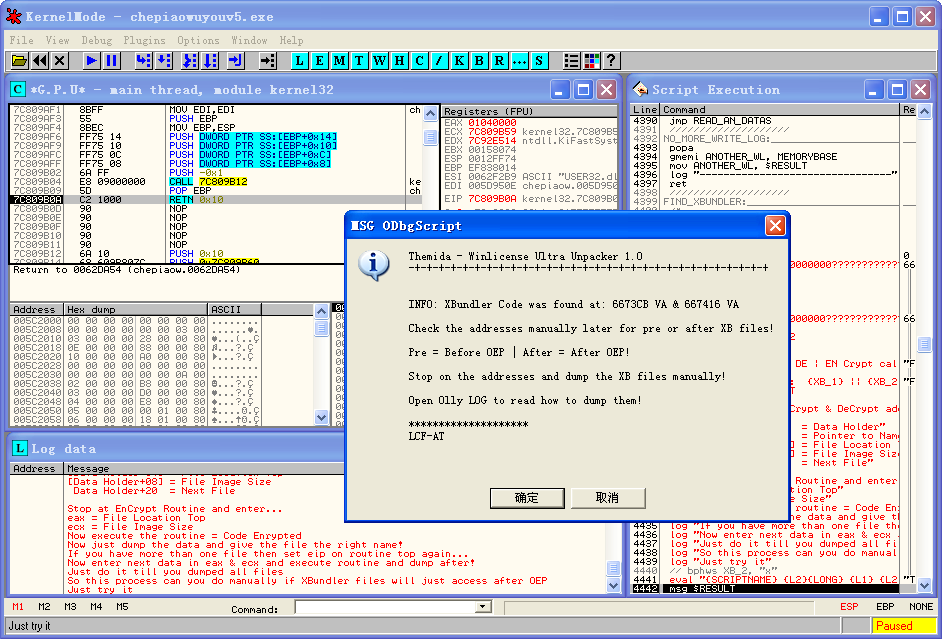This screenshot has width=942, height=639.
Task: Click the Step over toolbar icon
Action: (163, 61)
